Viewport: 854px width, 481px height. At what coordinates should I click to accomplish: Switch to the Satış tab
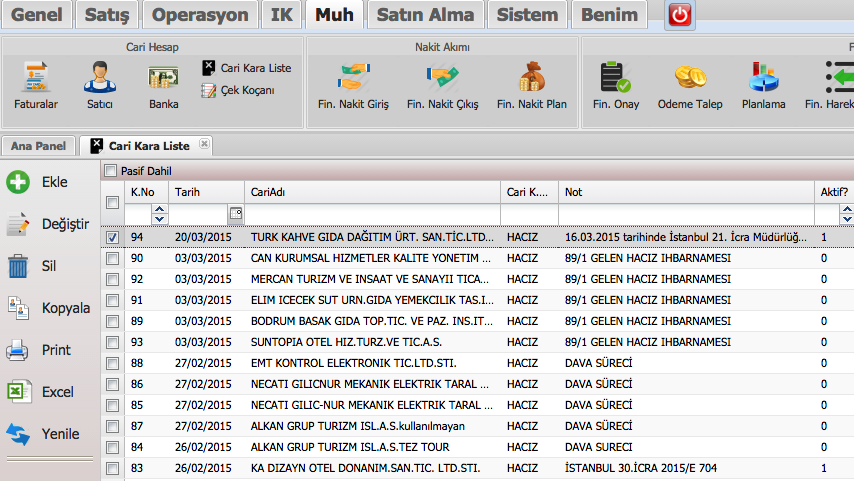pyautogui.click(x=107, y=15)
